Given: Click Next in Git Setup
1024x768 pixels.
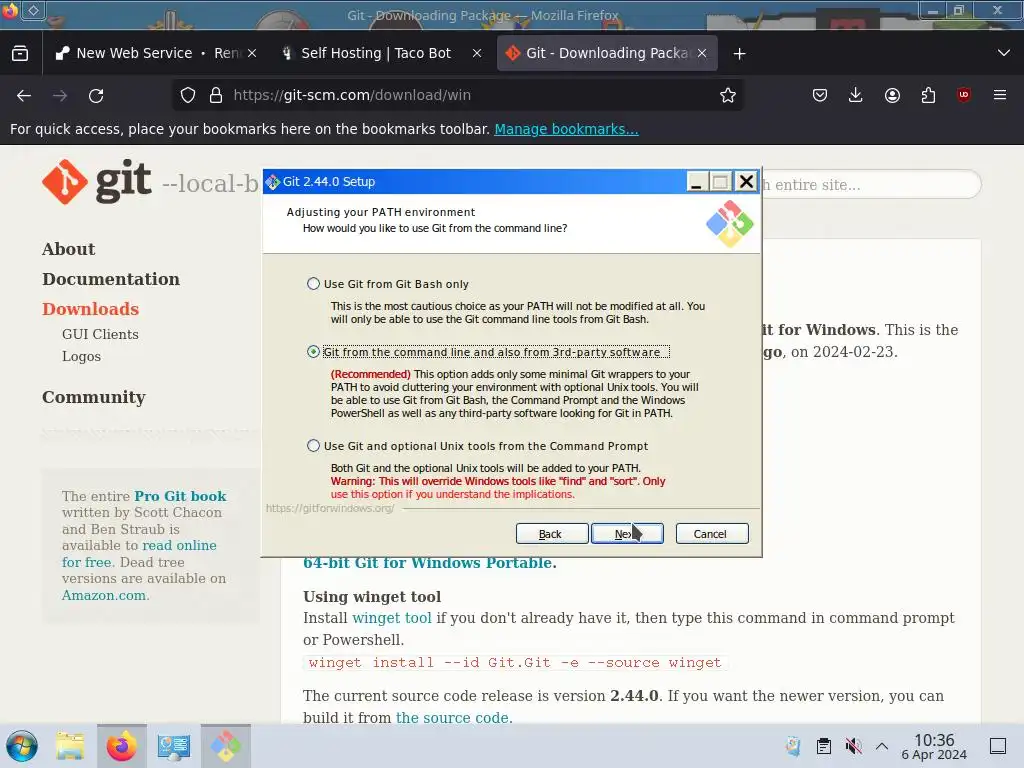Looking at the screenshot, I should (x=627, y=534).
